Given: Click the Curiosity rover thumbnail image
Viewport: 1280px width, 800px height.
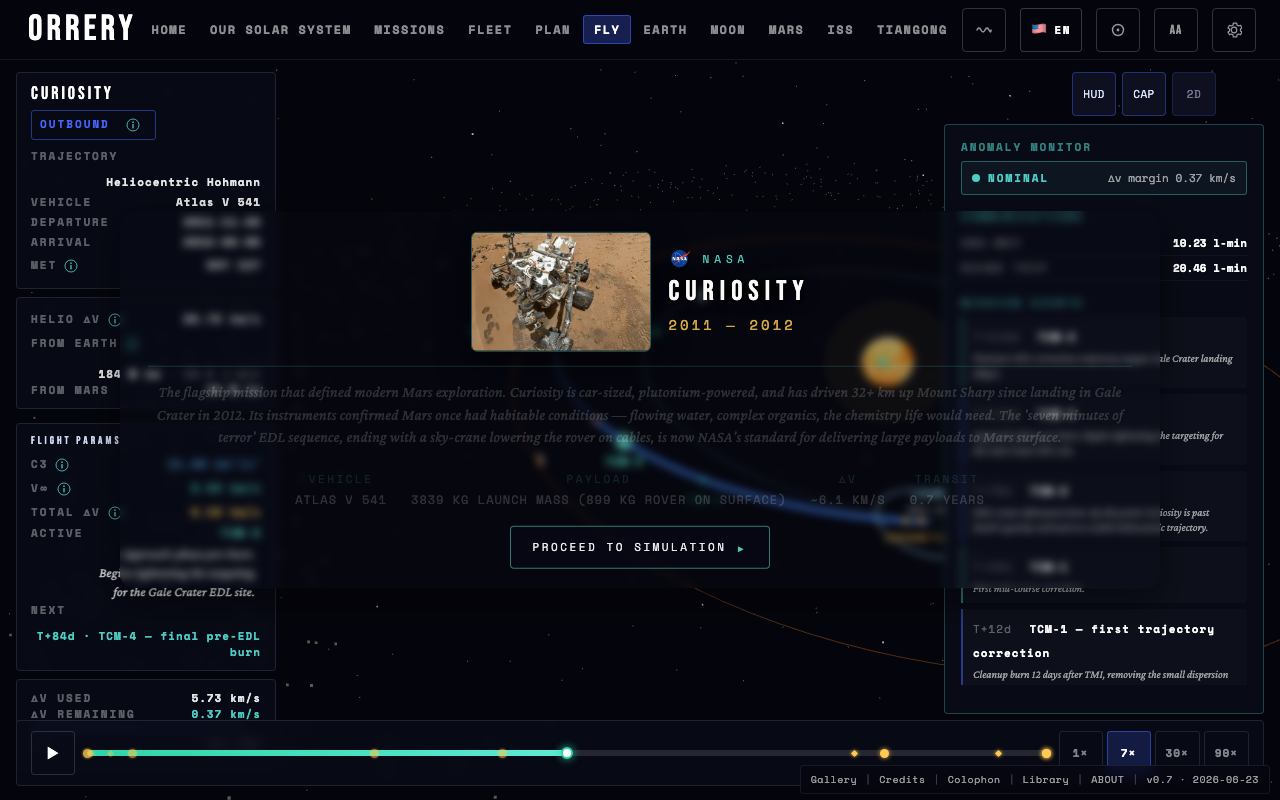Looking at the screenshot, I should [x=561, y=291].
